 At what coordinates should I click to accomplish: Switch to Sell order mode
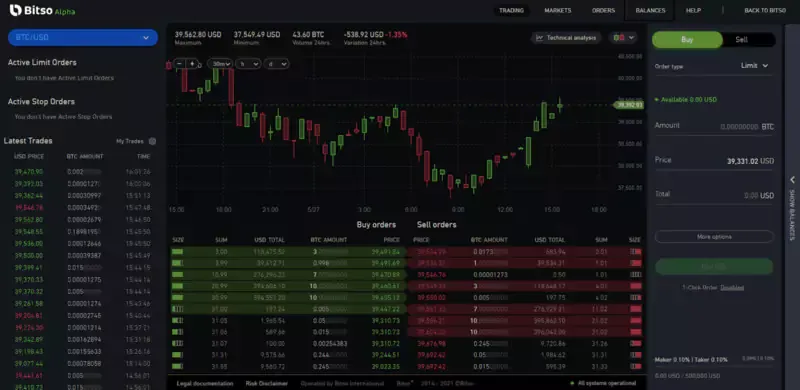point(742,40)
